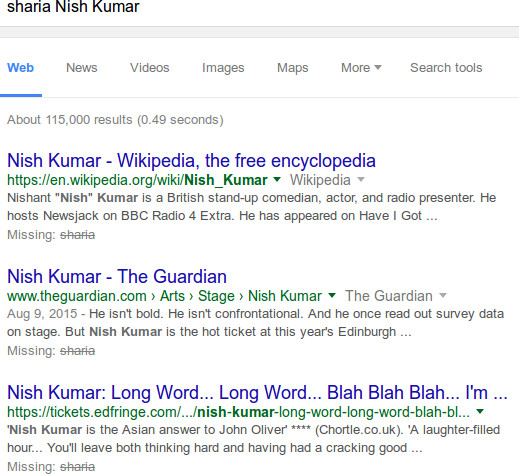This screenshot has width=519, height=474.
Task: Open green arrow menu beside the edfringe URL
Action: 480,411
